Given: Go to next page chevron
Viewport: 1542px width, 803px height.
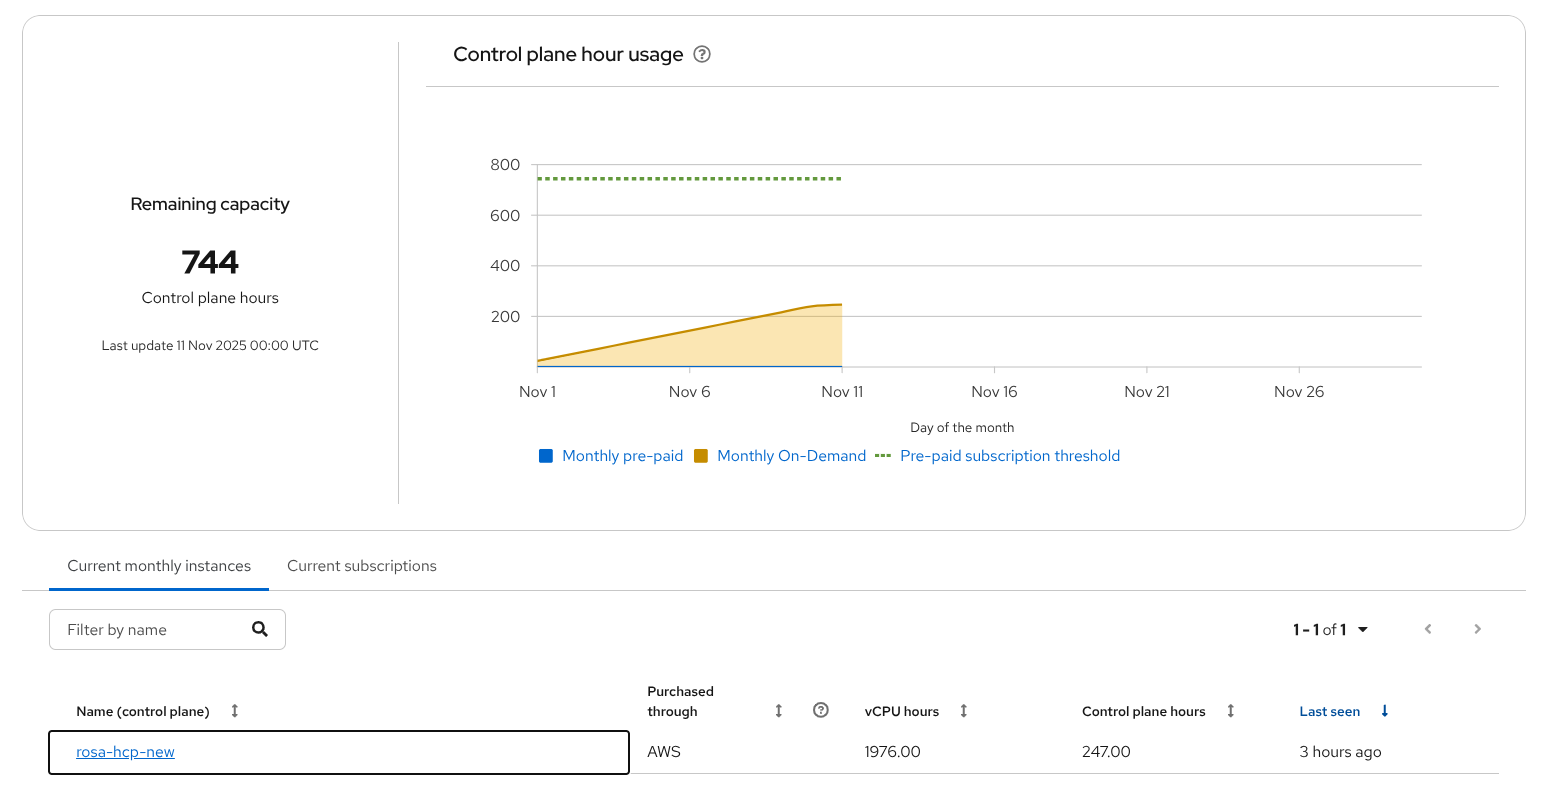Looking at the screenshot, I should coord(1477,629).
